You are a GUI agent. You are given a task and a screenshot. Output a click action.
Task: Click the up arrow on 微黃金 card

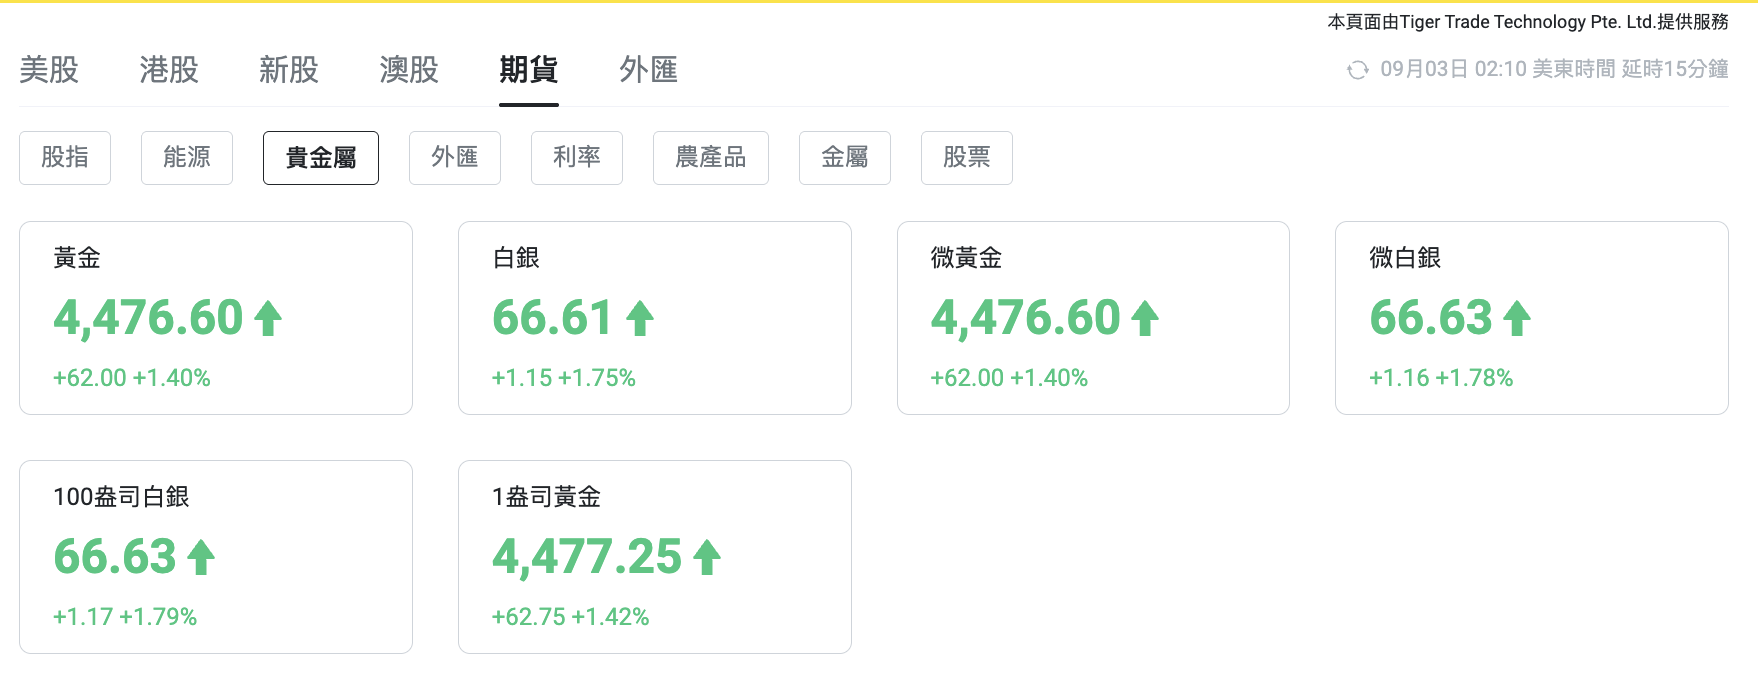coord(1145,319)
